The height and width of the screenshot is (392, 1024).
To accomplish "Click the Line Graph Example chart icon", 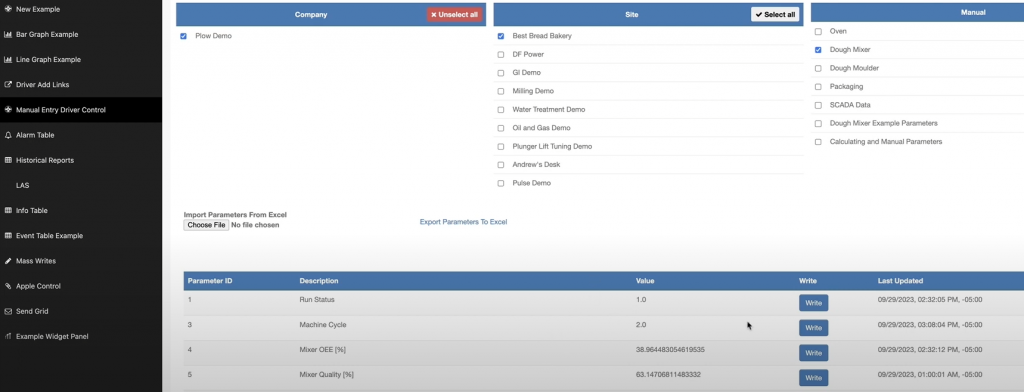I will (8, 59).
